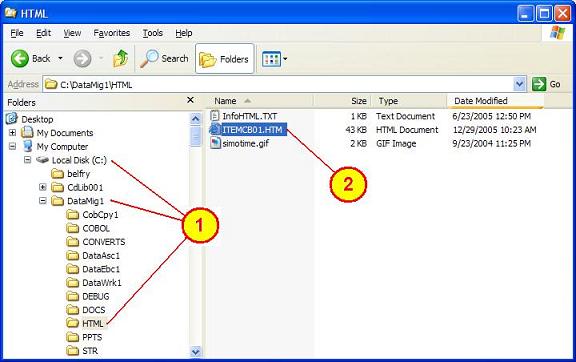Open the Favorites menu

[112, 33]
